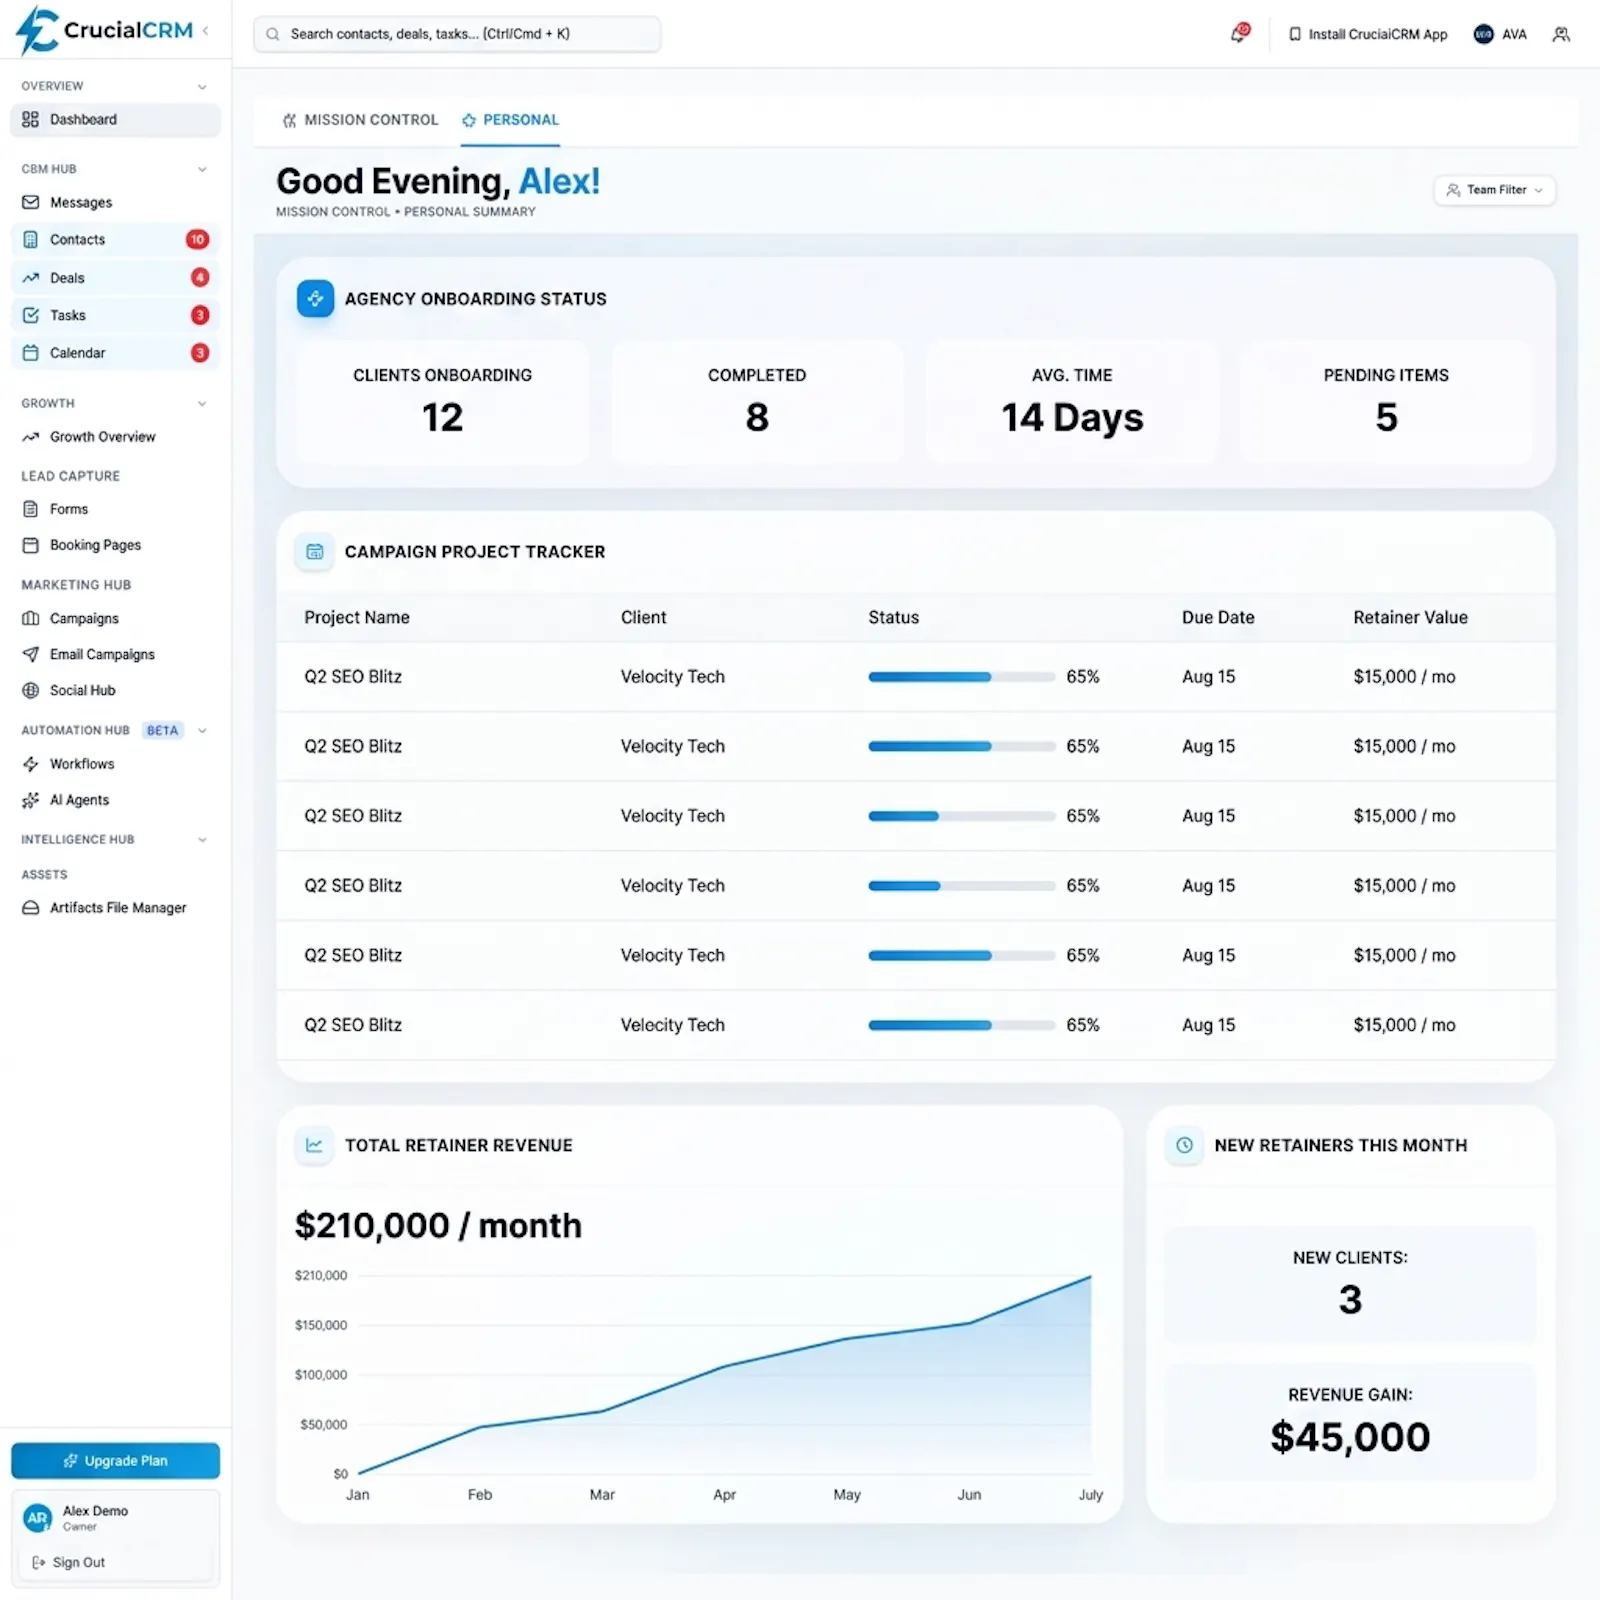Open Tasks in the sidebar
This screenshot has height=1600, width=1600.
pyautogui.click(x=115, y=316)
